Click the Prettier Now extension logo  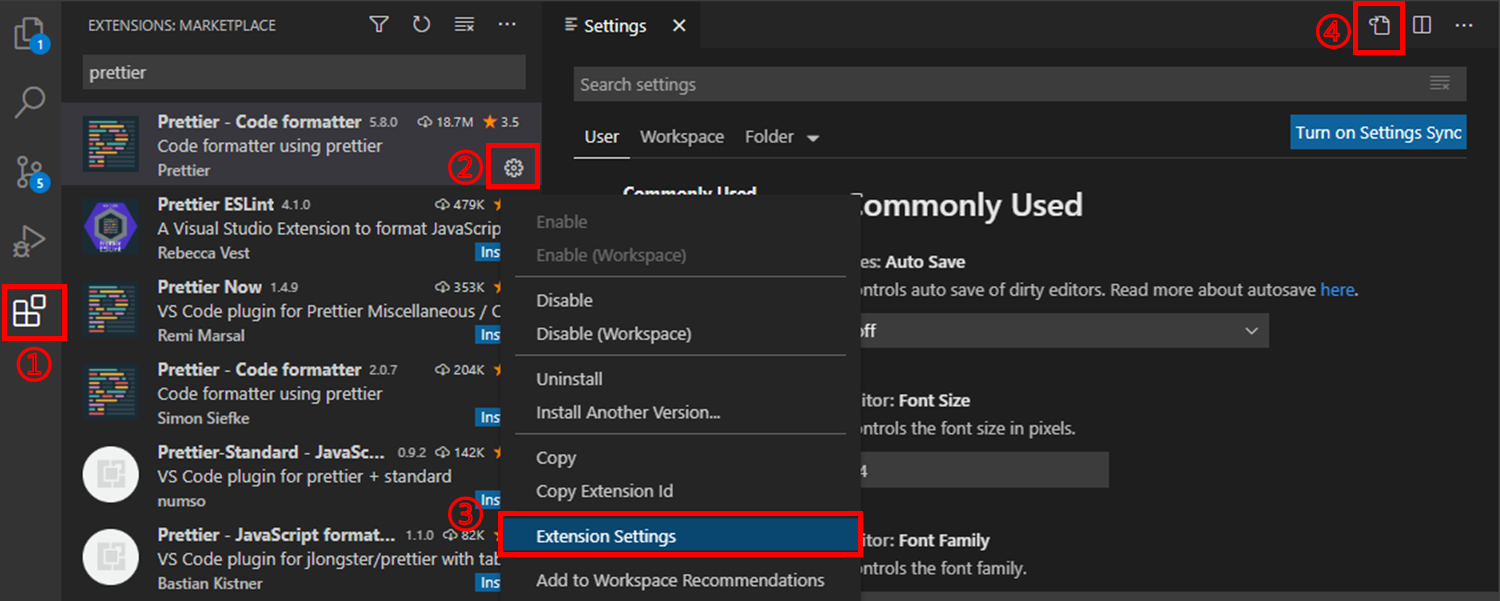pyautogui.click(x=110, y=310)
